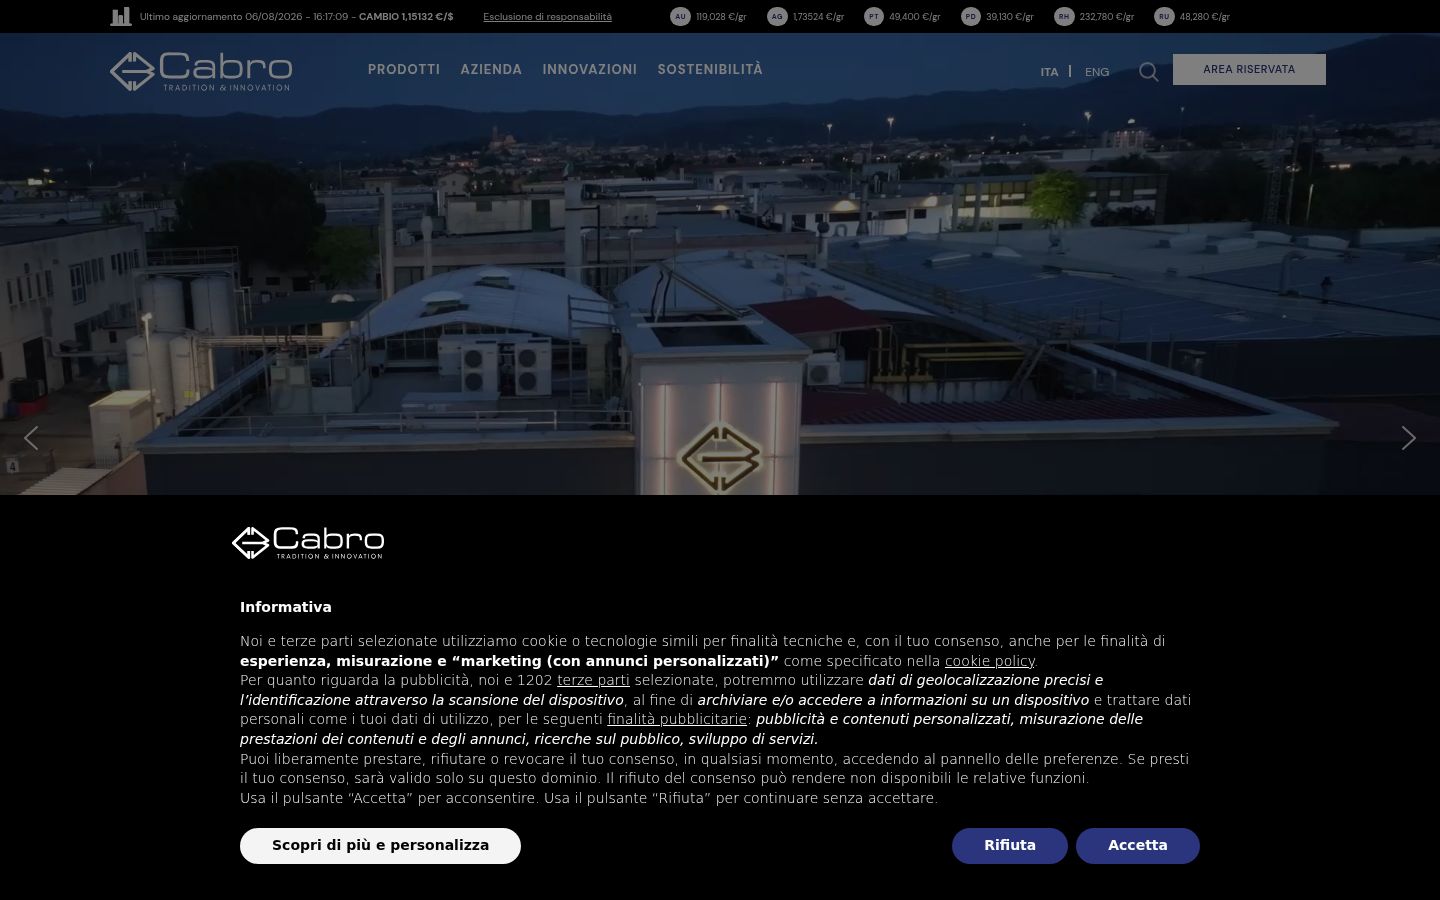Go to next slide arrow
Screen dimensions: 1440x900
coord(1408,438)
